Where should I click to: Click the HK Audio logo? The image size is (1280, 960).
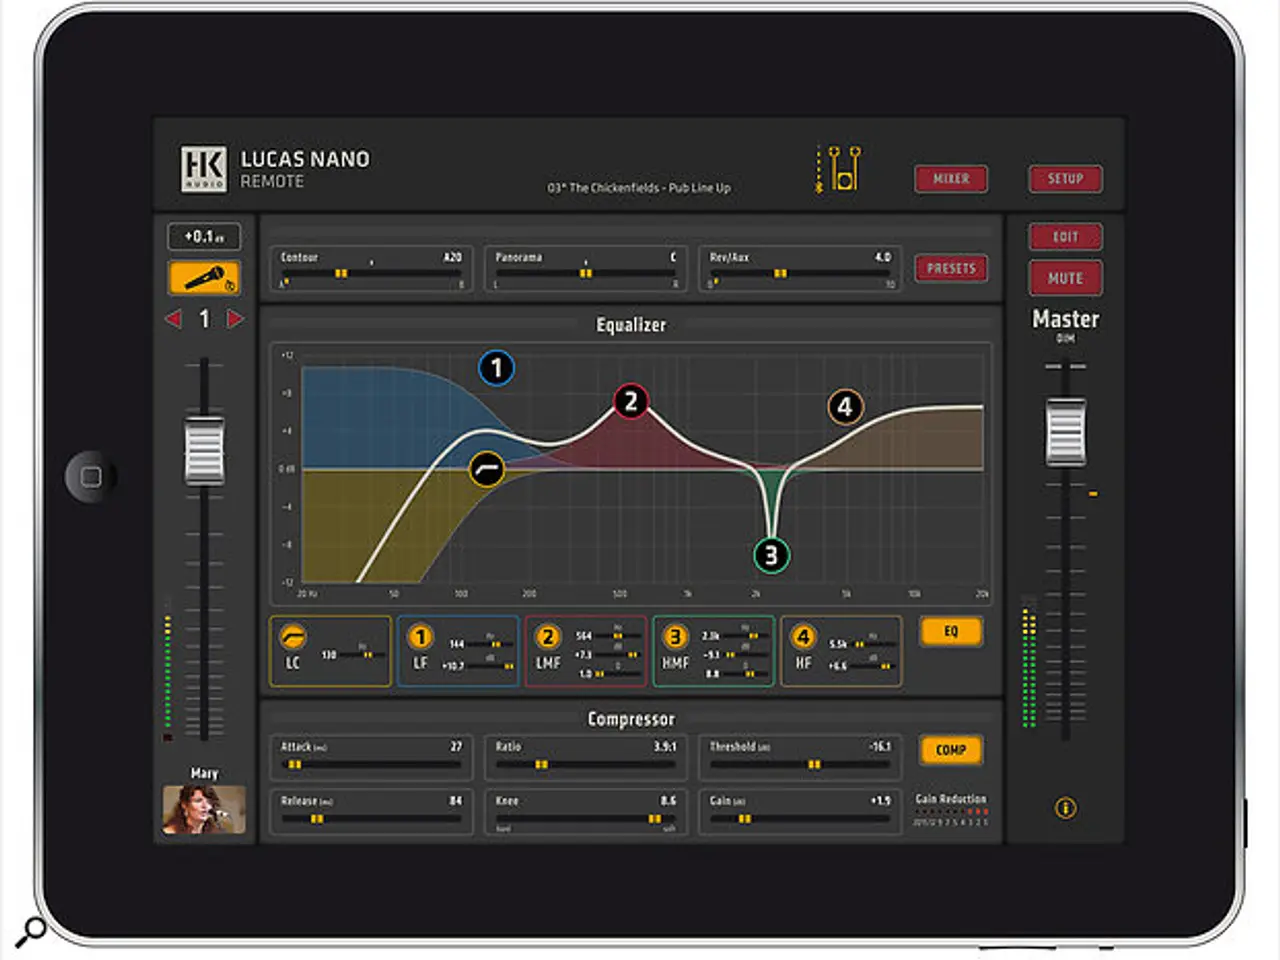pyautogui.click(x=204, y=168)
